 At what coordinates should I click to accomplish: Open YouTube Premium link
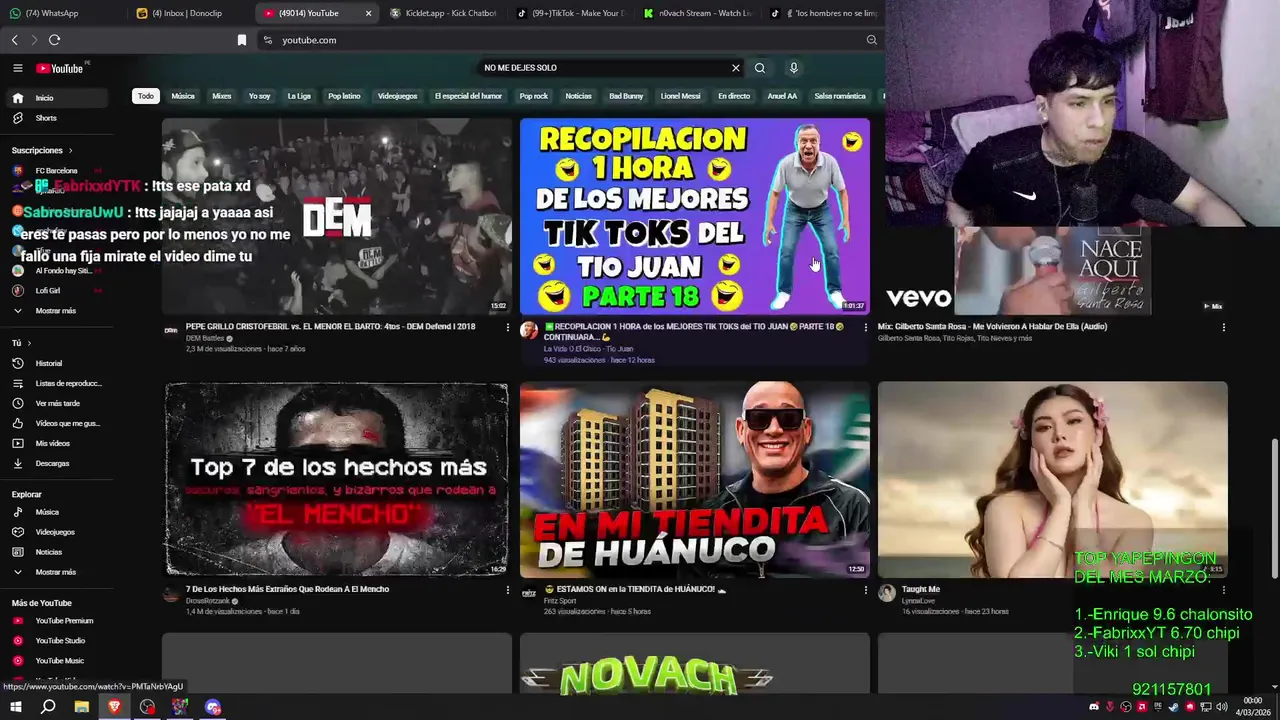pos(56,621)
